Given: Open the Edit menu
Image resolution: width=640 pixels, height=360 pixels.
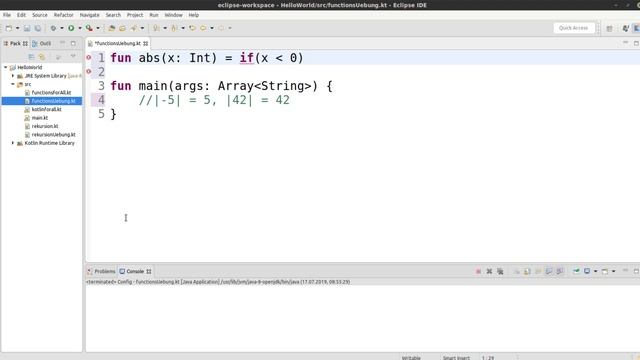Looking at the screenshot, I should coord(21,15).
